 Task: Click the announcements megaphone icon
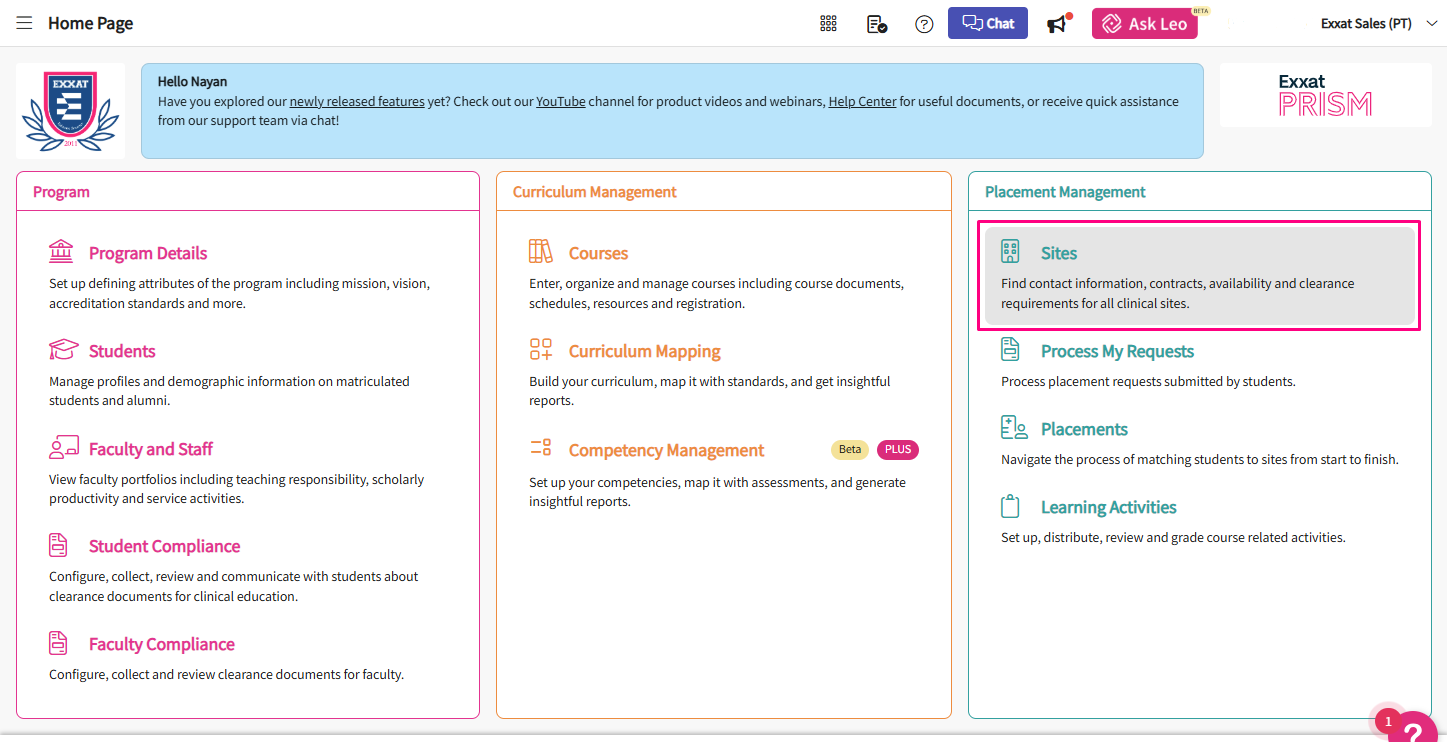click(x=1057, y=24)
